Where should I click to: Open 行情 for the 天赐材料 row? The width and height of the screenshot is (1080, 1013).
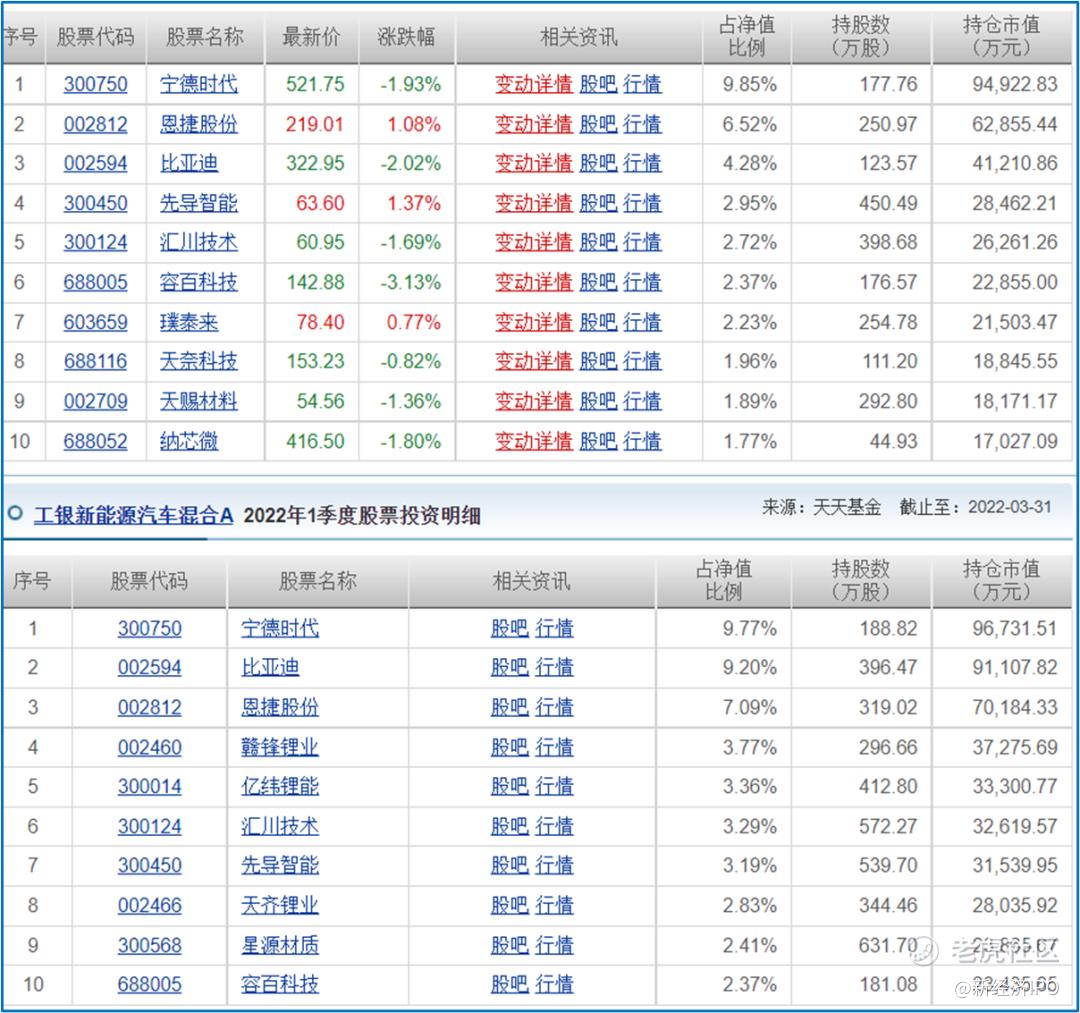[x=642, y=401]
